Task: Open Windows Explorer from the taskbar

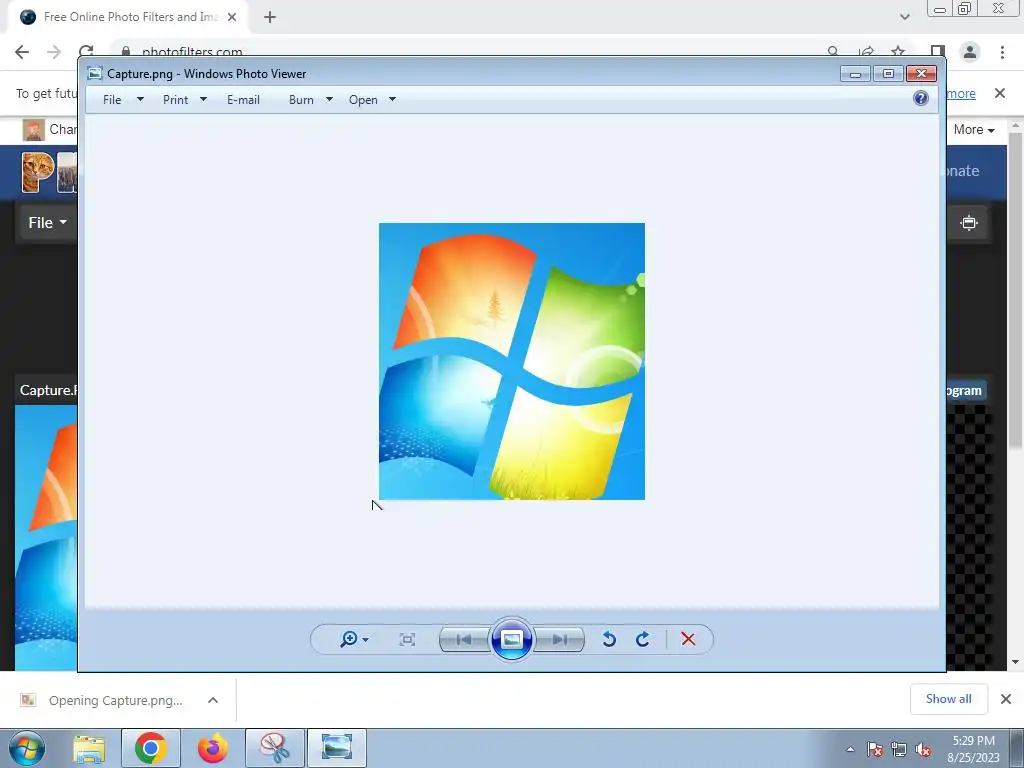Action: coord(89,748)
